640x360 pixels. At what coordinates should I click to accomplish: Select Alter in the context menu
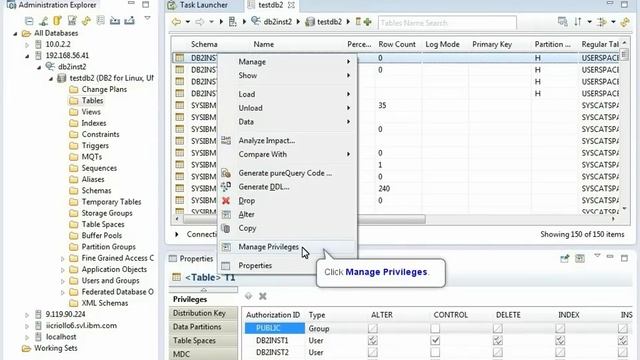click(288, 214)
